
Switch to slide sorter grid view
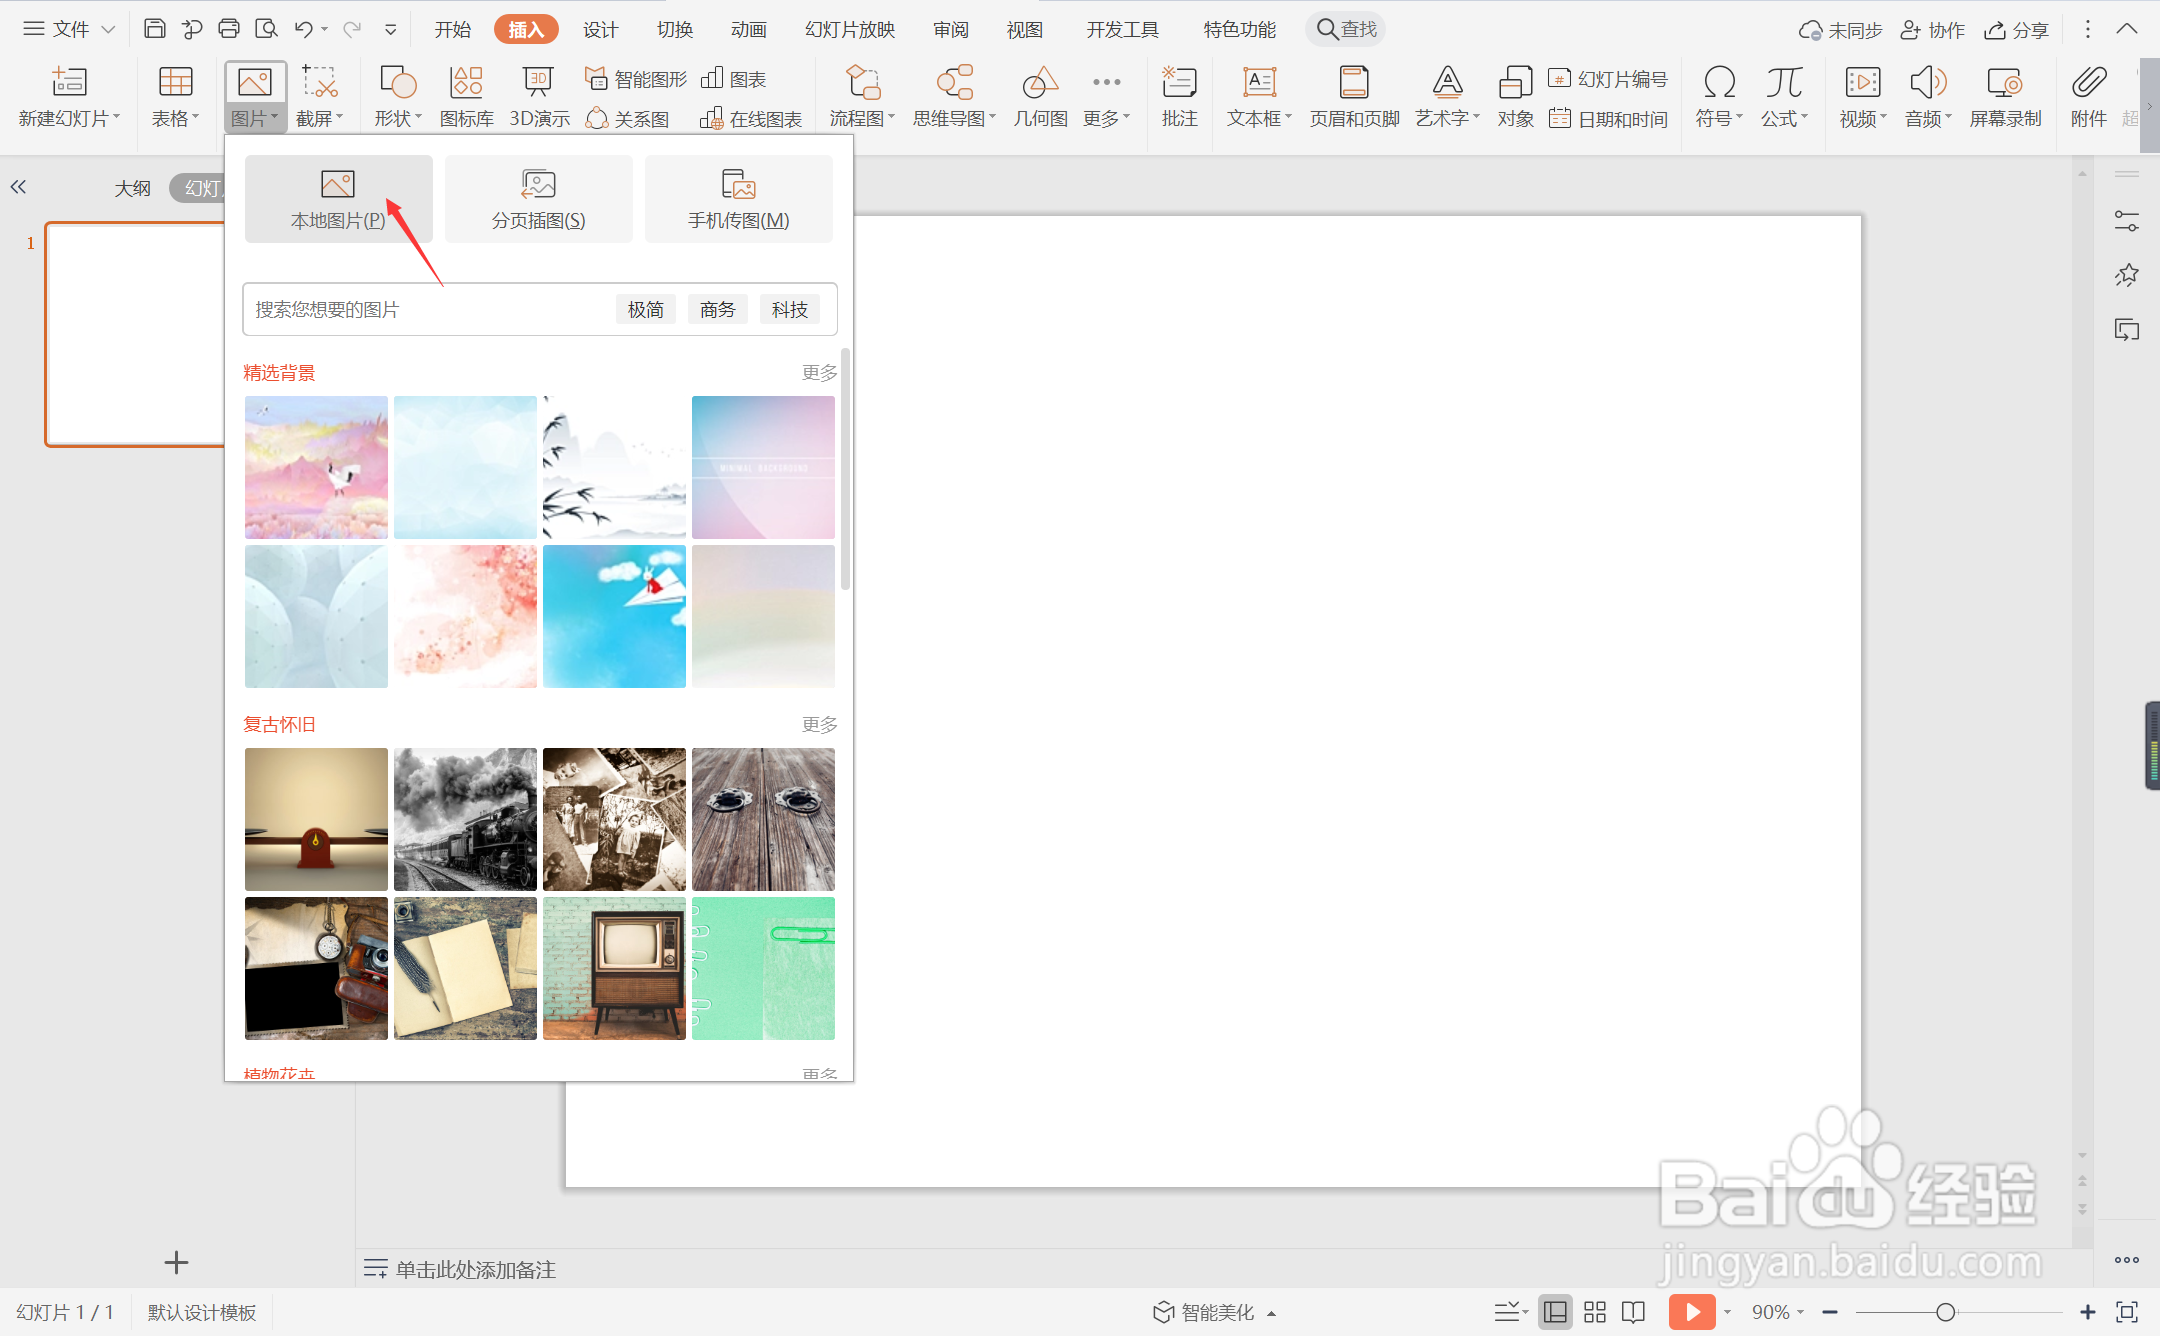[x=1595, y=1312]
